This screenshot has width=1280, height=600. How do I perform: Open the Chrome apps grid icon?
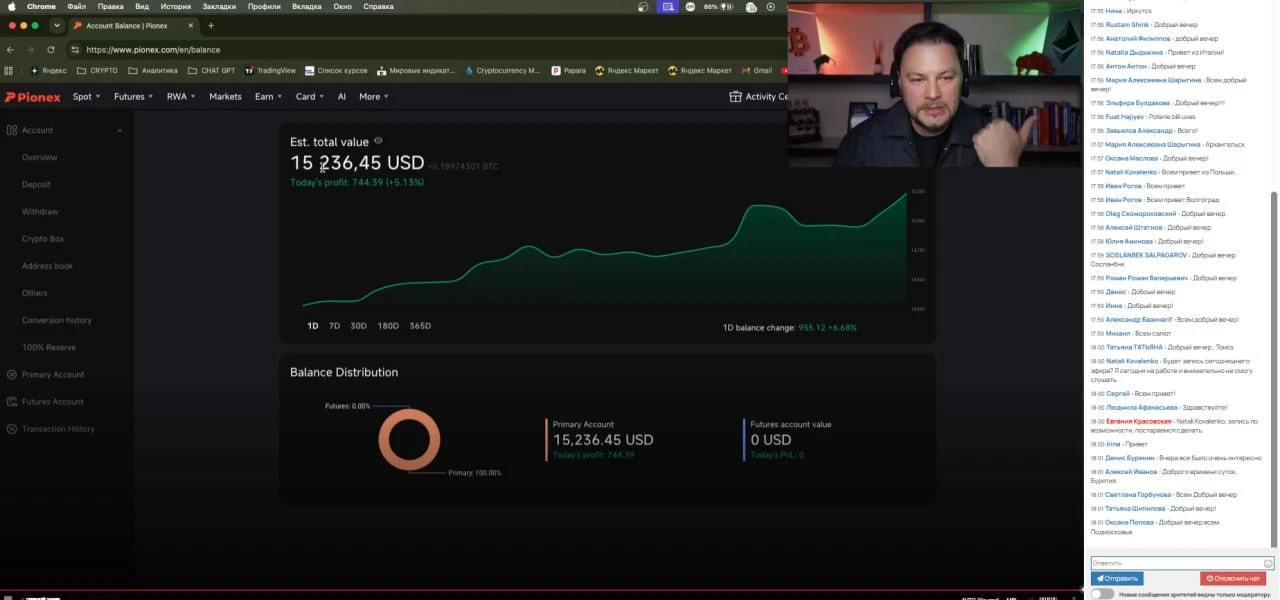point(9,71)
